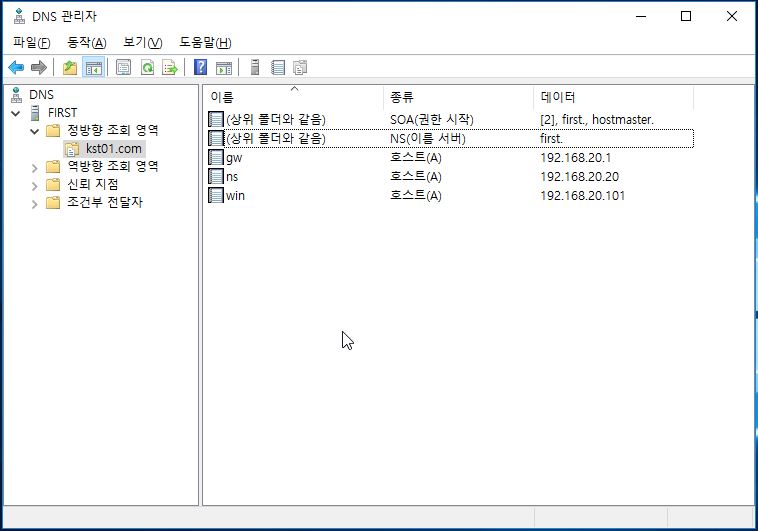The width and height of the screenshot is (758, 531).
Task: Refresh the view with green arrow icon
Action: (x=147, y=67)
